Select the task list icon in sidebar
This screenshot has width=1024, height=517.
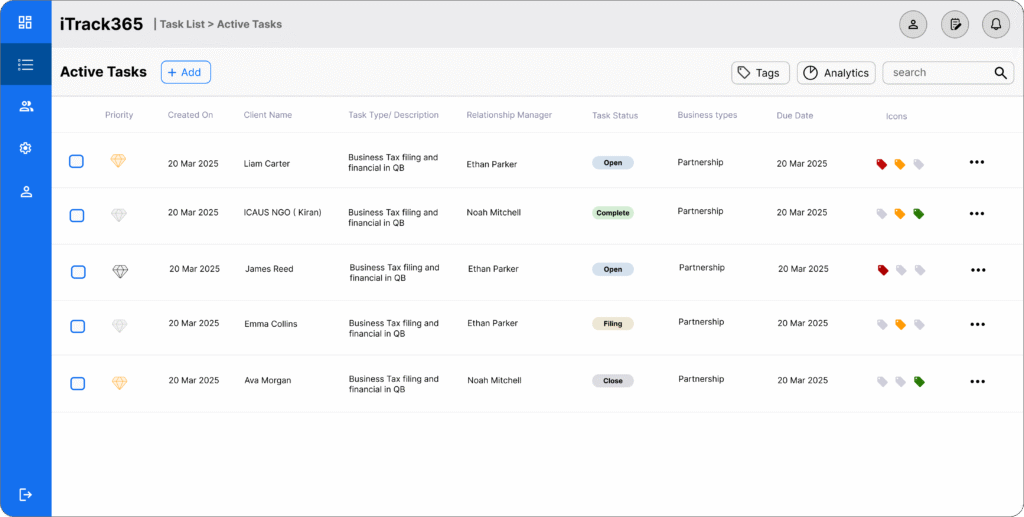pyautogui.click(x=26, y=65)
